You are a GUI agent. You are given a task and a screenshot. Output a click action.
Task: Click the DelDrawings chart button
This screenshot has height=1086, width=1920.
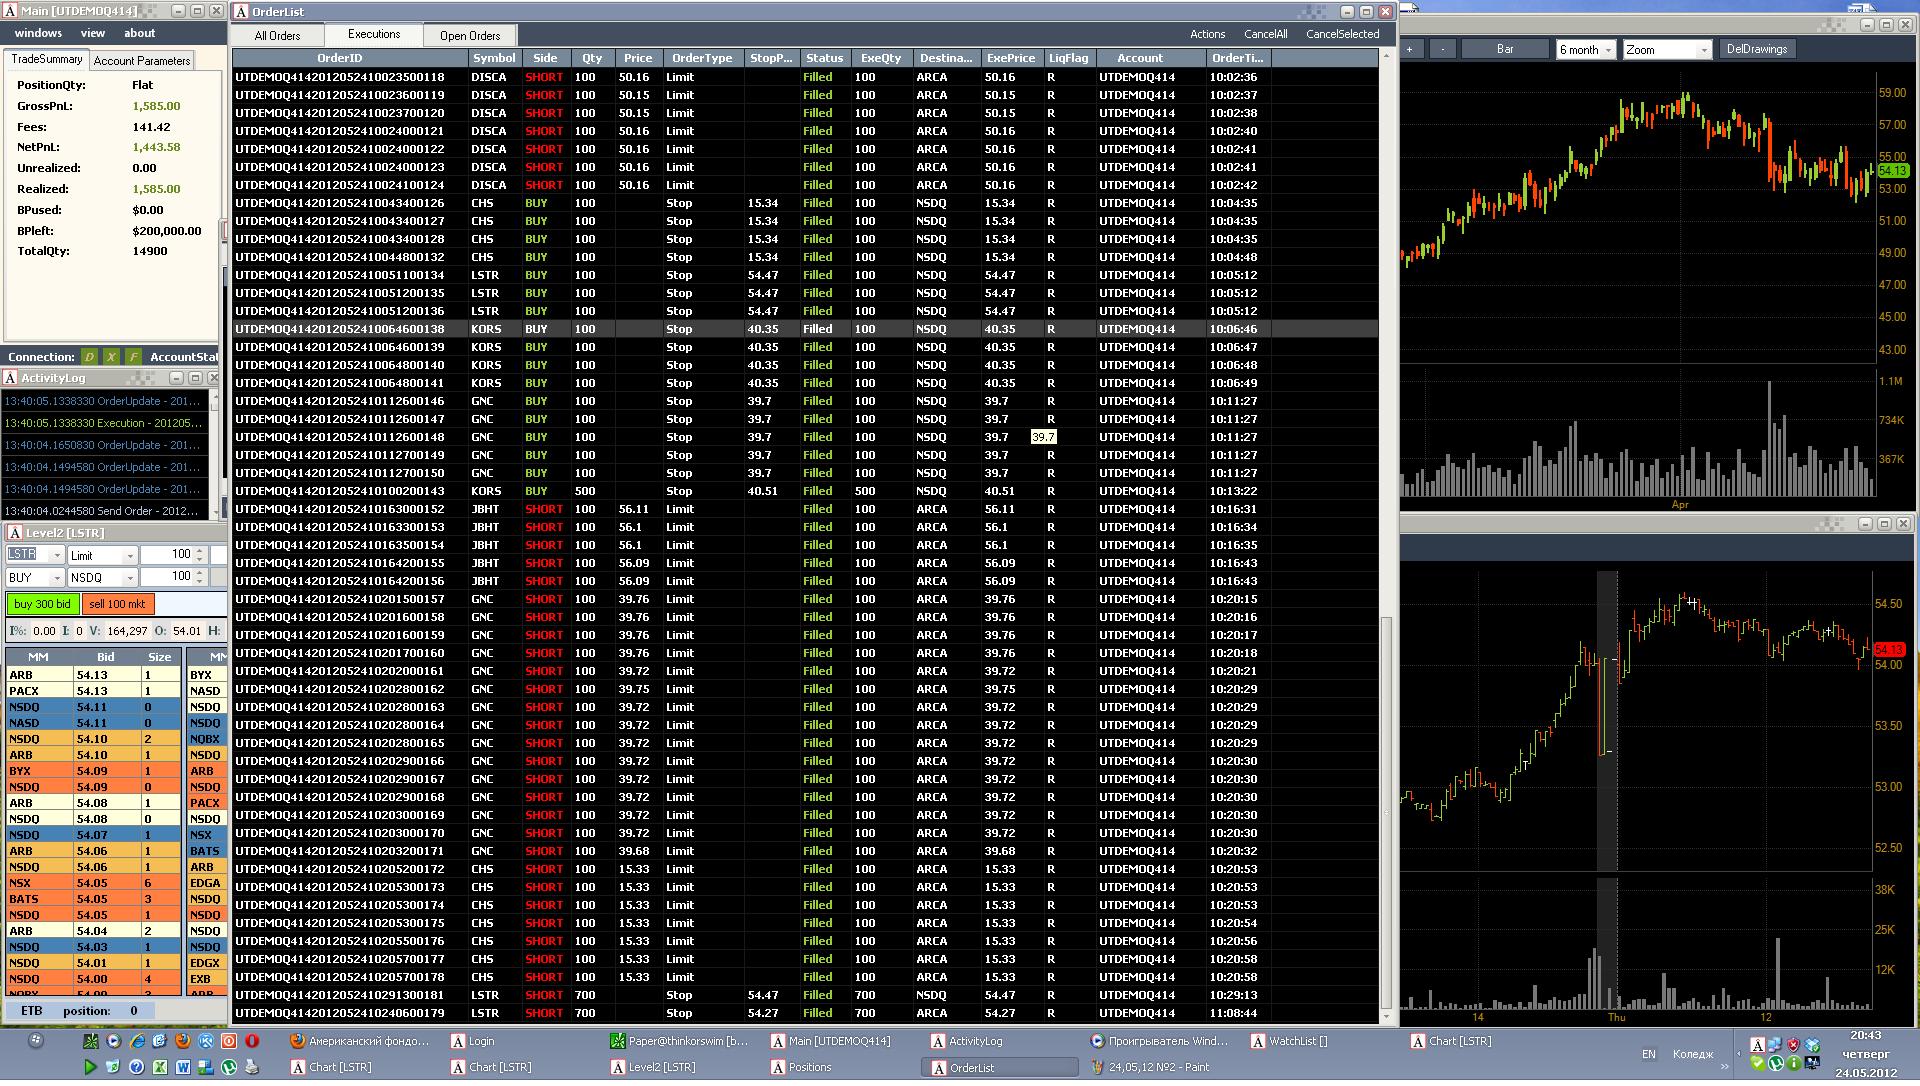pyautogui.click(x=1756, y=49)
